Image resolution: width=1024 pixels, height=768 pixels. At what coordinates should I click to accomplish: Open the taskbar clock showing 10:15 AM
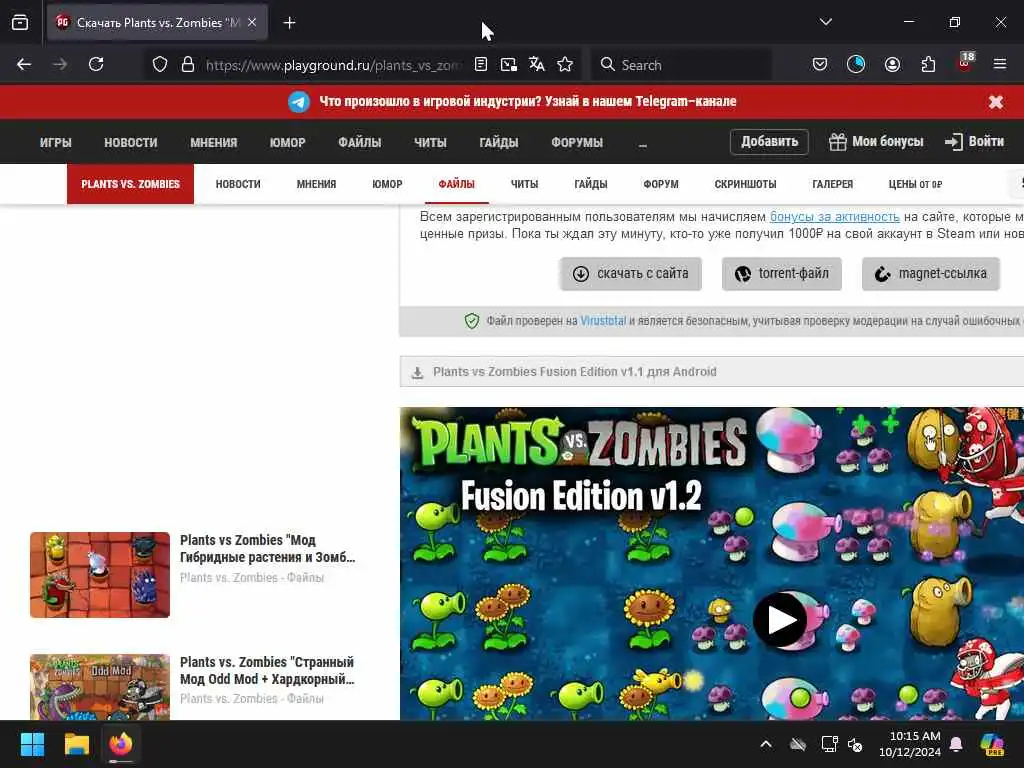(910, 744)
